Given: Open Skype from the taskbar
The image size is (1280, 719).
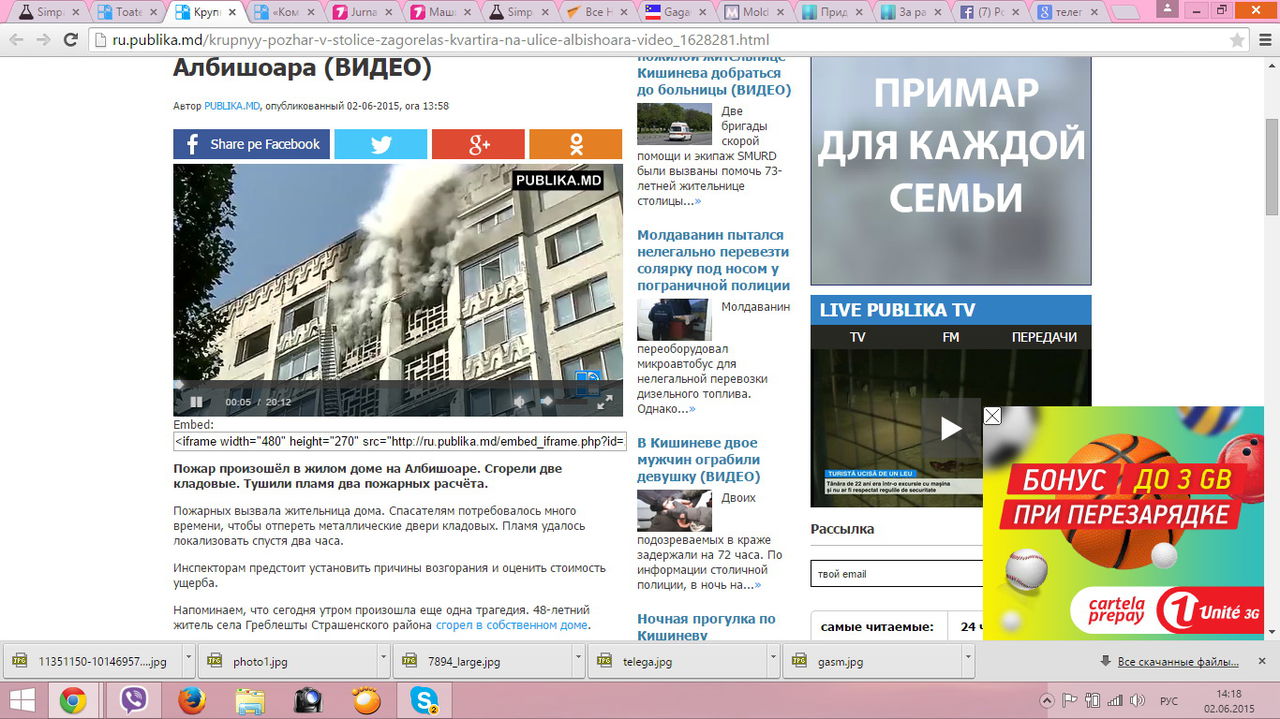Looking at the screenshot, I should tap(426, 700).
